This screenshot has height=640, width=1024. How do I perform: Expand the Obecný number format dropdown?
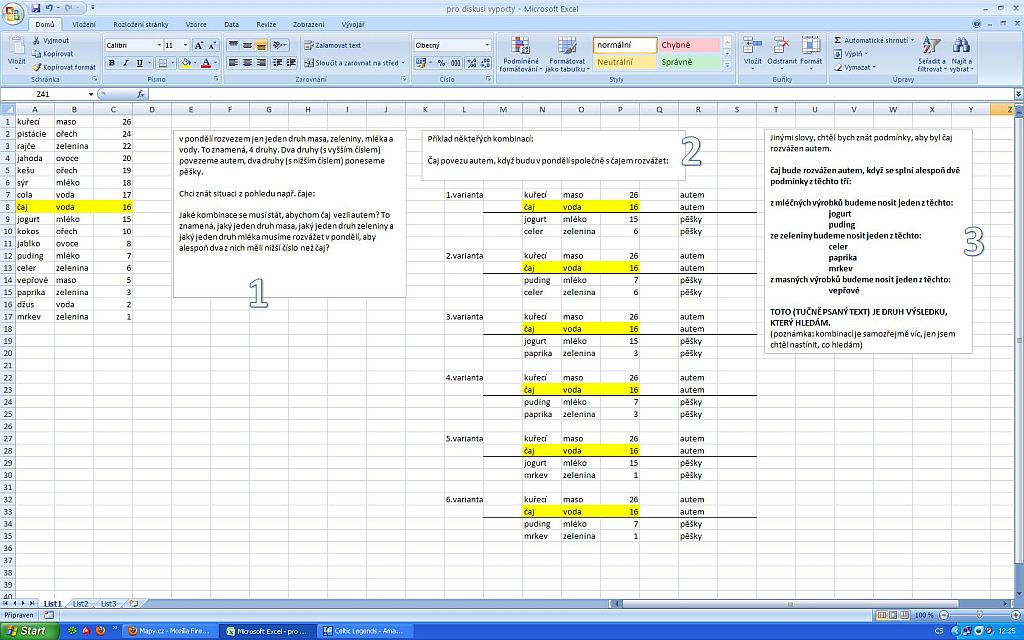pyautogui.click(x=487, y=45)
